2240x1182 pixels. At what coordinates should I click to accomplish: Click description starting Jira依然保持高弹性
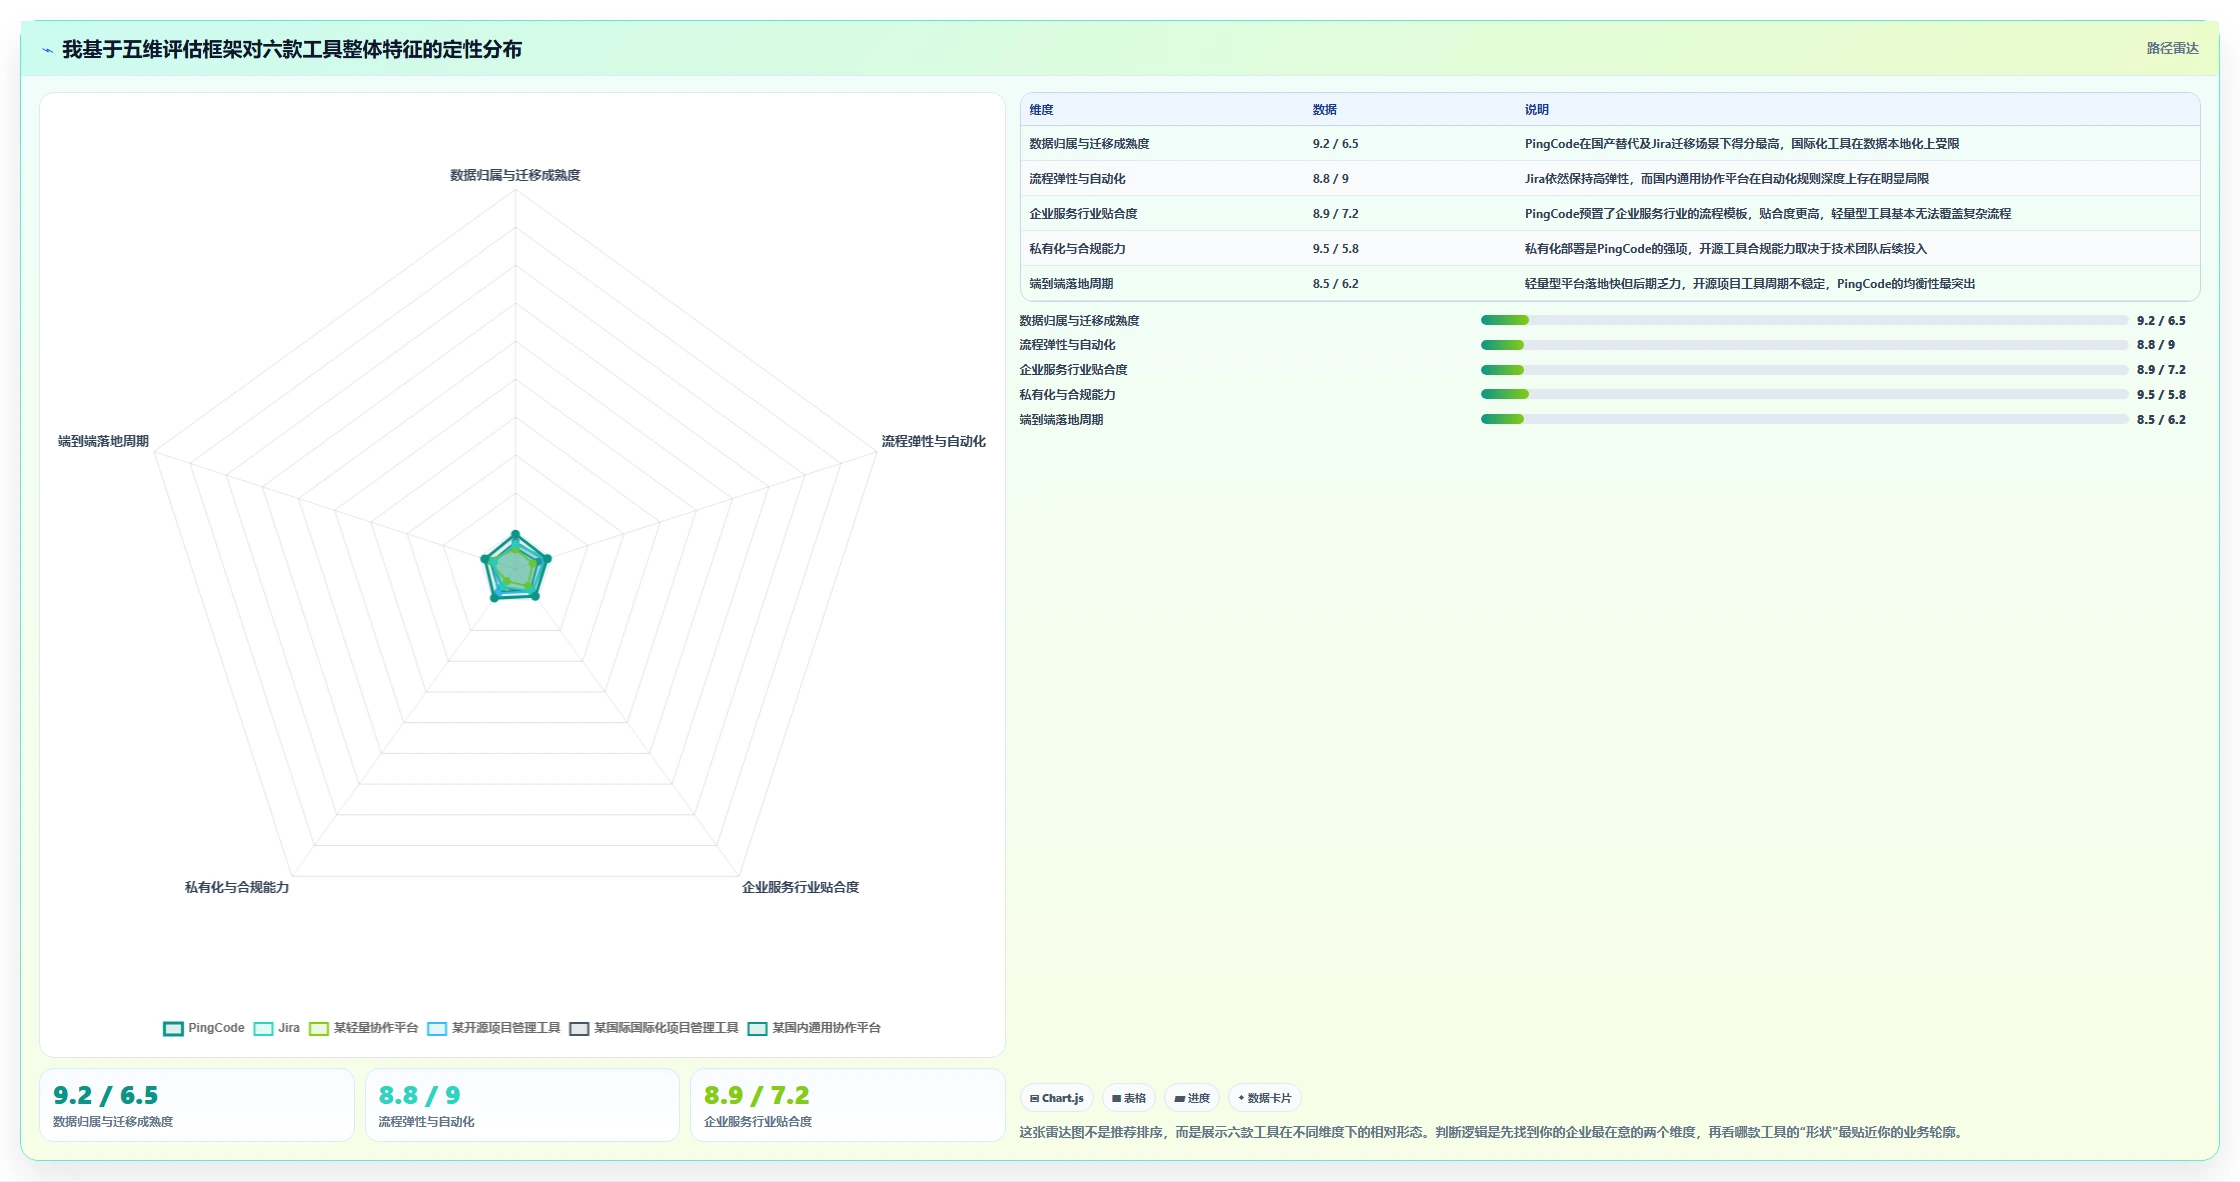(x=1726, y=179)
